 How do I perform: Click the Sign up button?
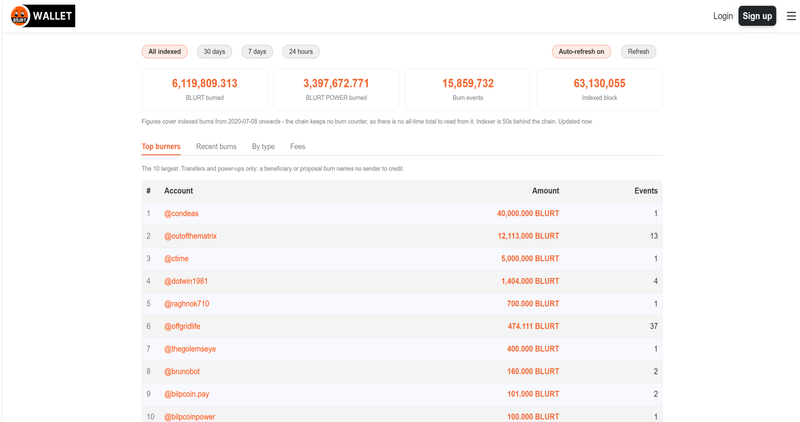tap(757, 16)
